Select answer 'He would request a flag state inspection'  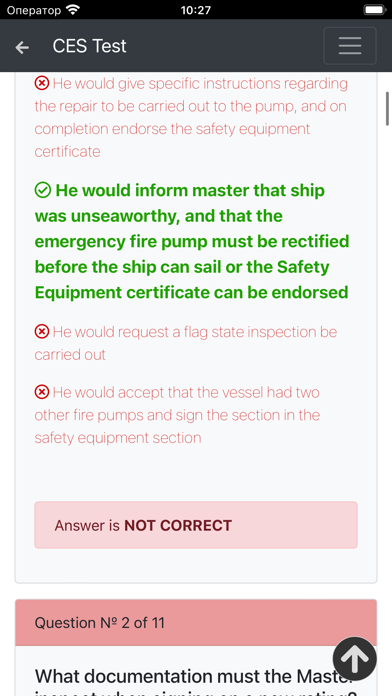point(186,343)
